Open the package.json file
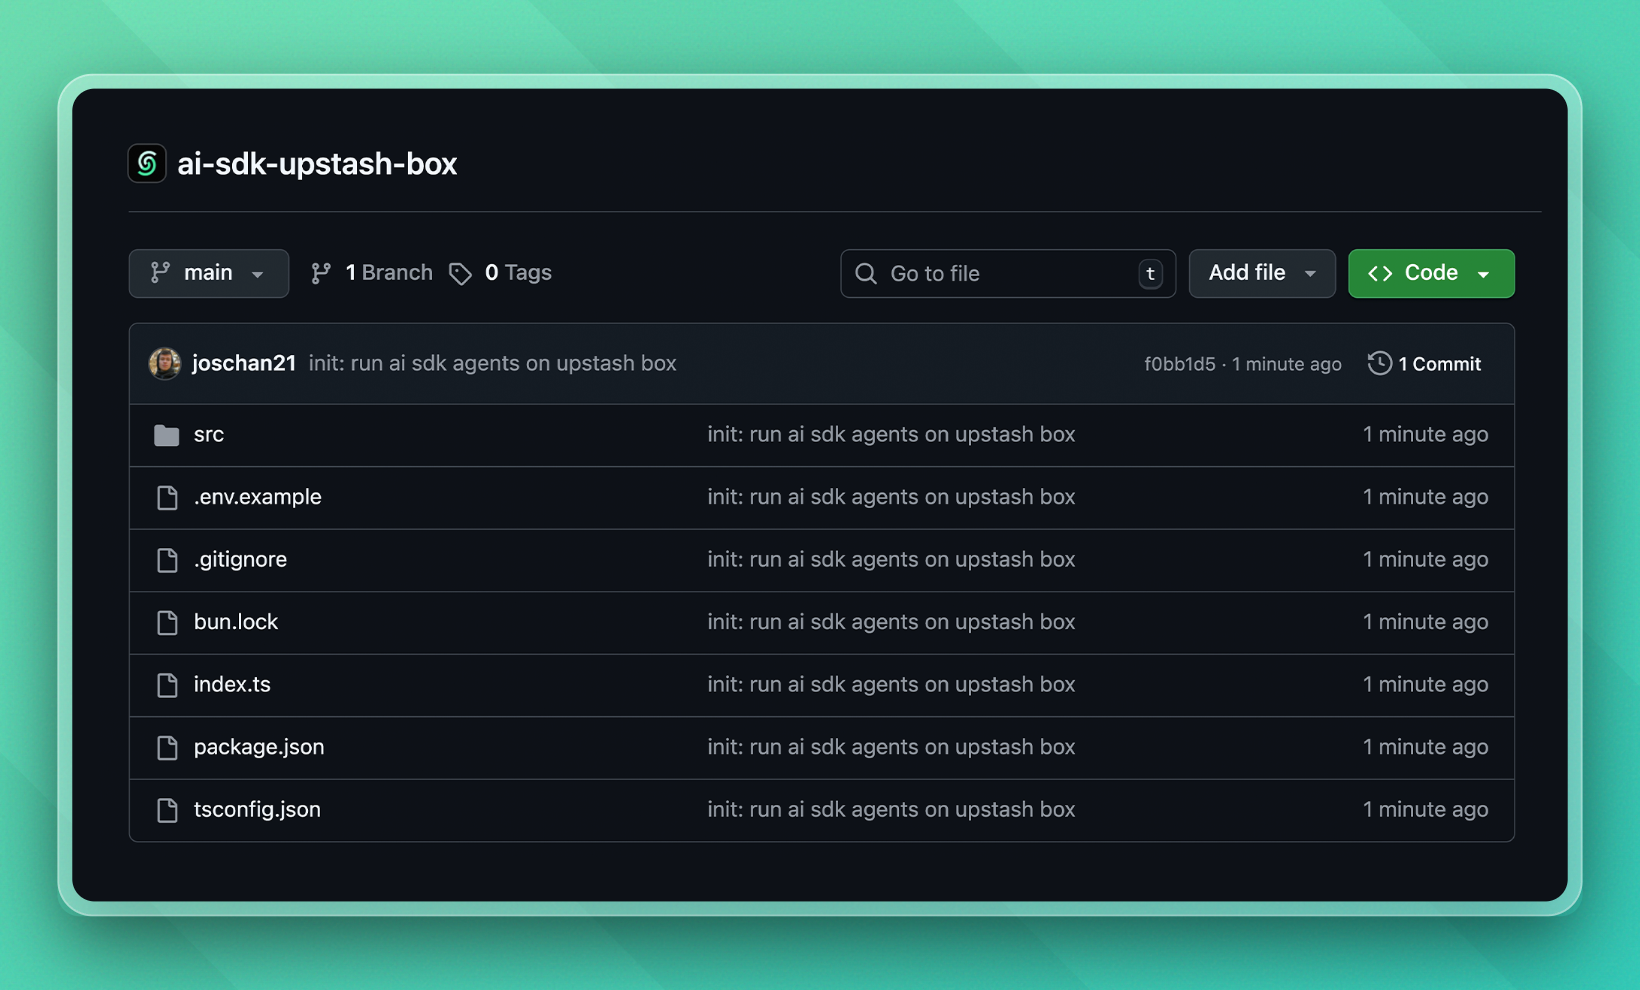The height and width of the screenshot is (990, 1640). point(259,747)
